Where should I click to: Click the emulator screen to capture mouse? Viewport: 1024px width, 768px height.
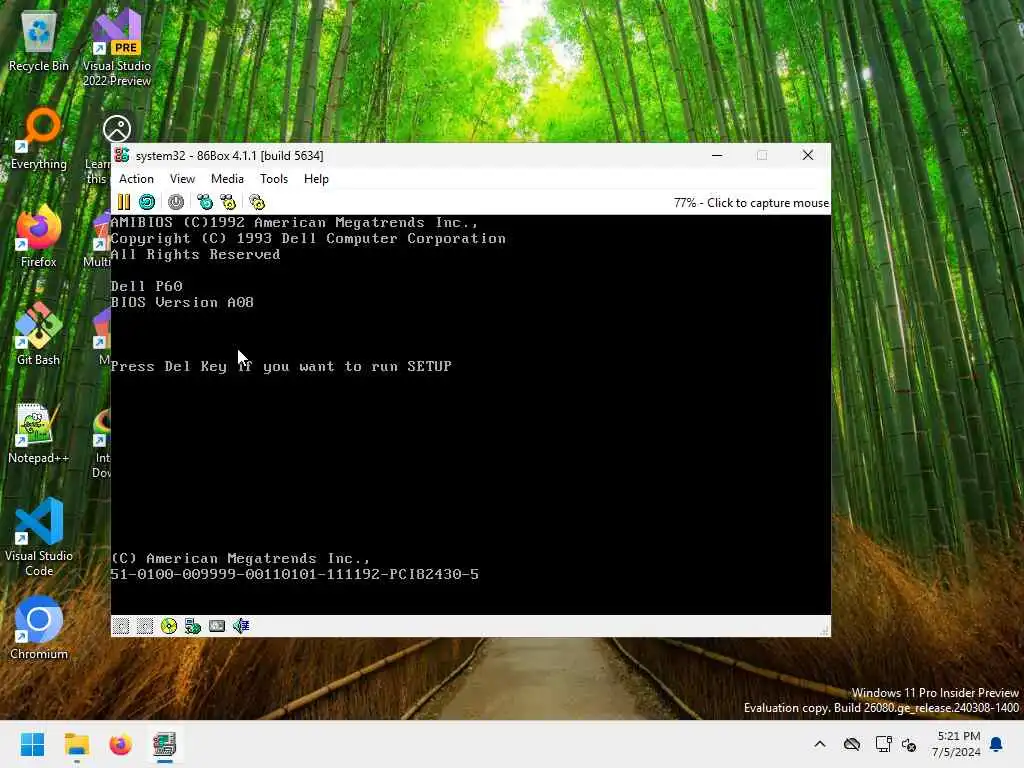point(470,414)
